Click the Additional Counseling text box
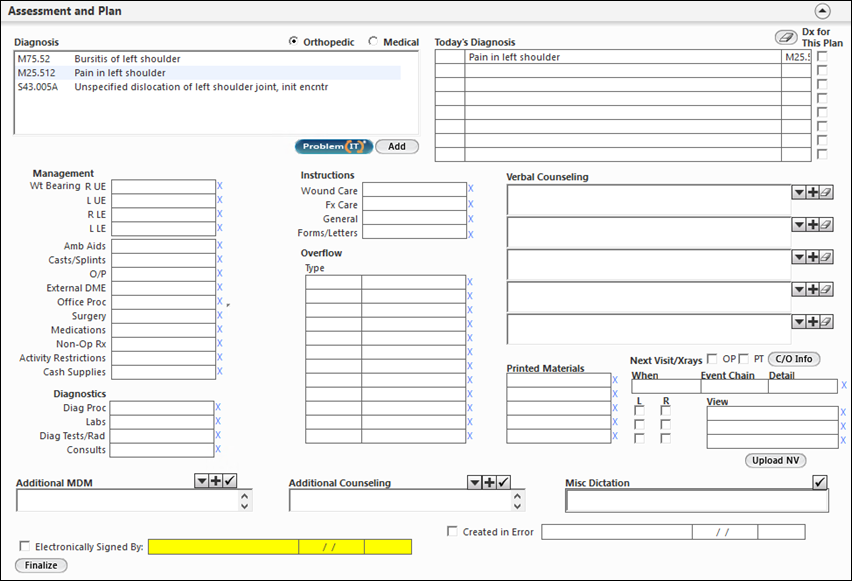This screenshot has height=581, width=852. (401, 501)
